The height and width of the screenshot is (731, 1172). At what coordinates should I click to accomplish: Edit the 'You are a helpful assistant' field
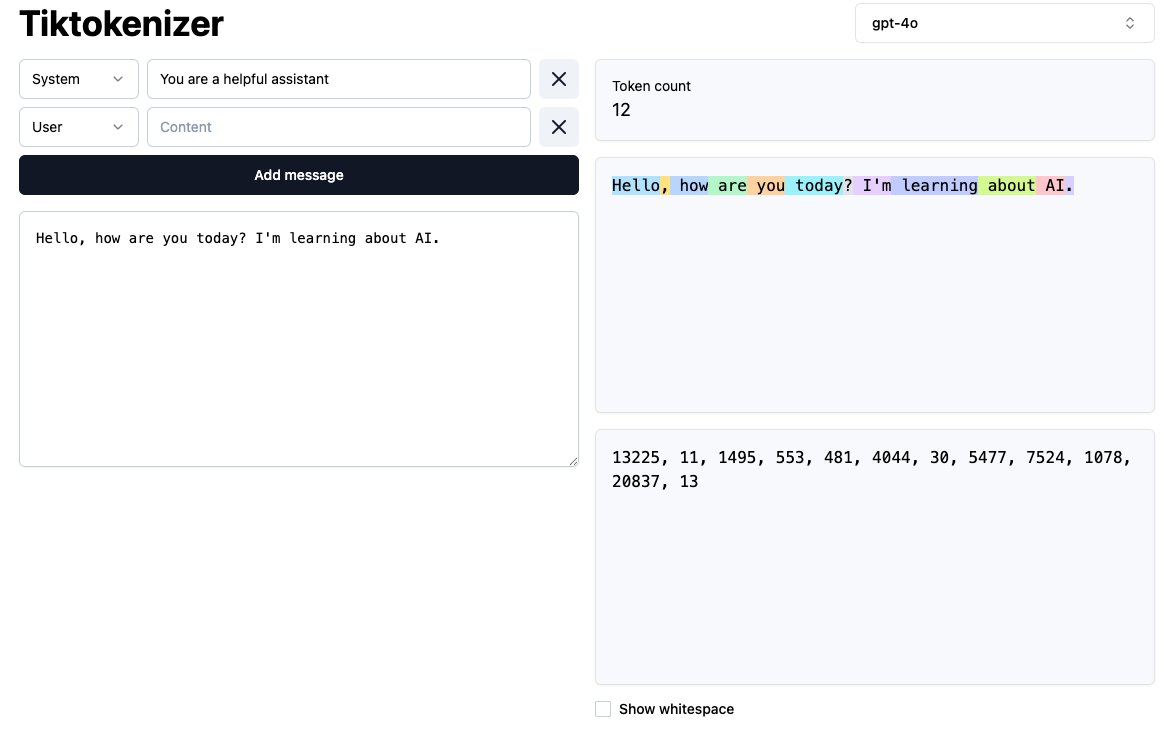pyautogui.click(x=338, y=79)
